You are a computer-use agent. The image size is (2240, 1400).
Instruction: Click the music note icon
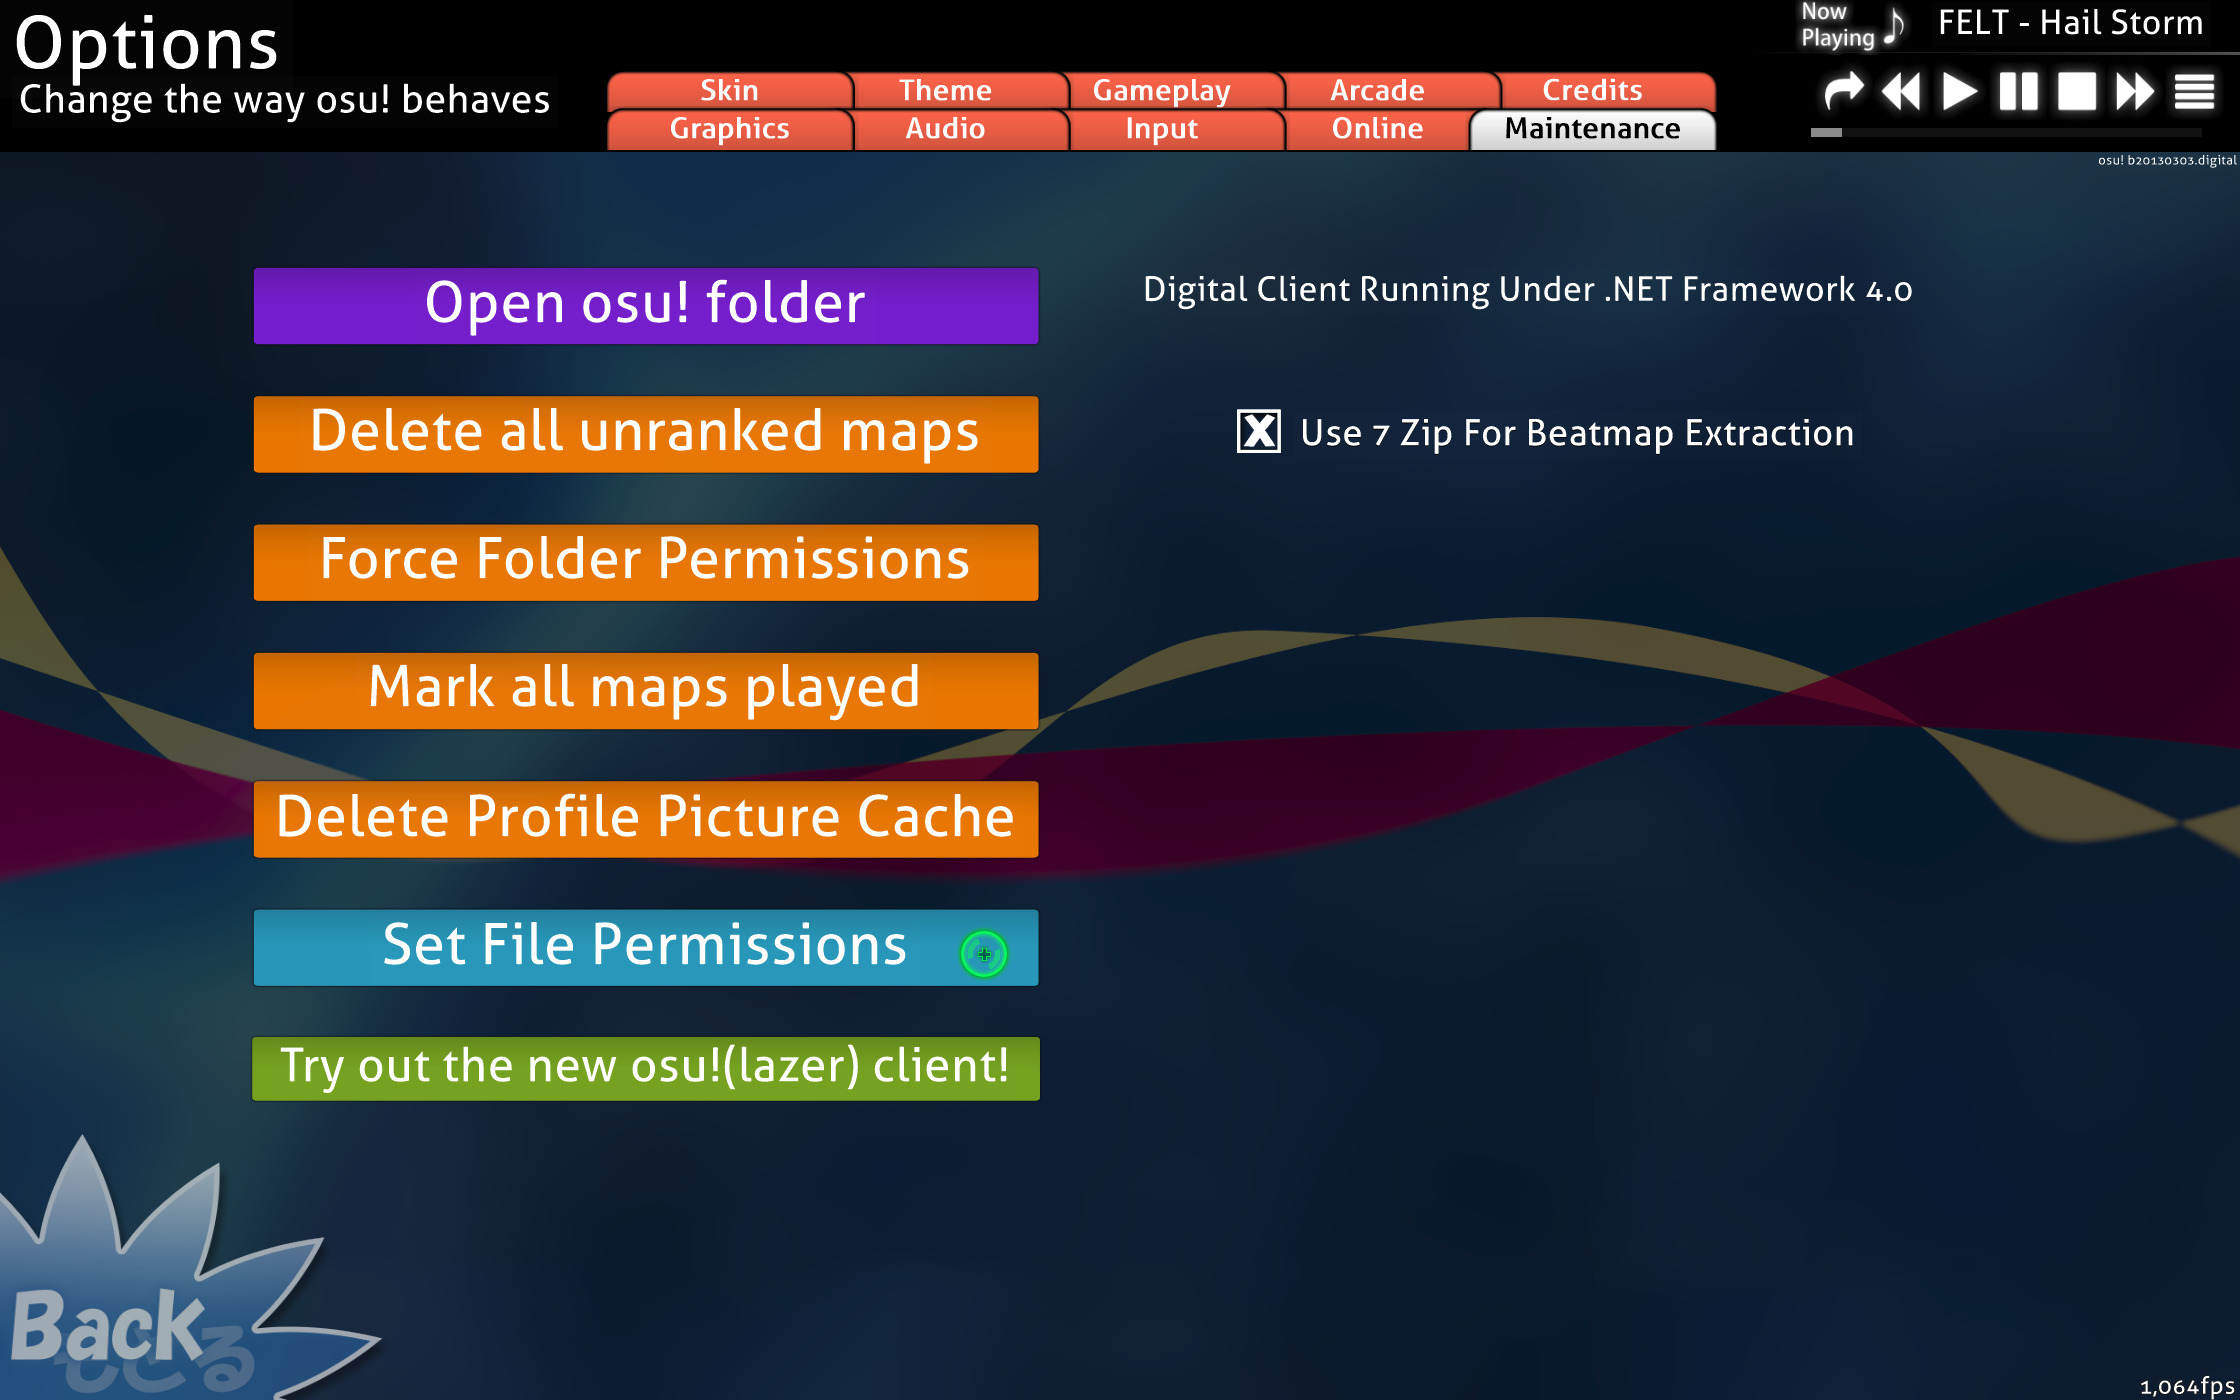[x=1894, y=26]
